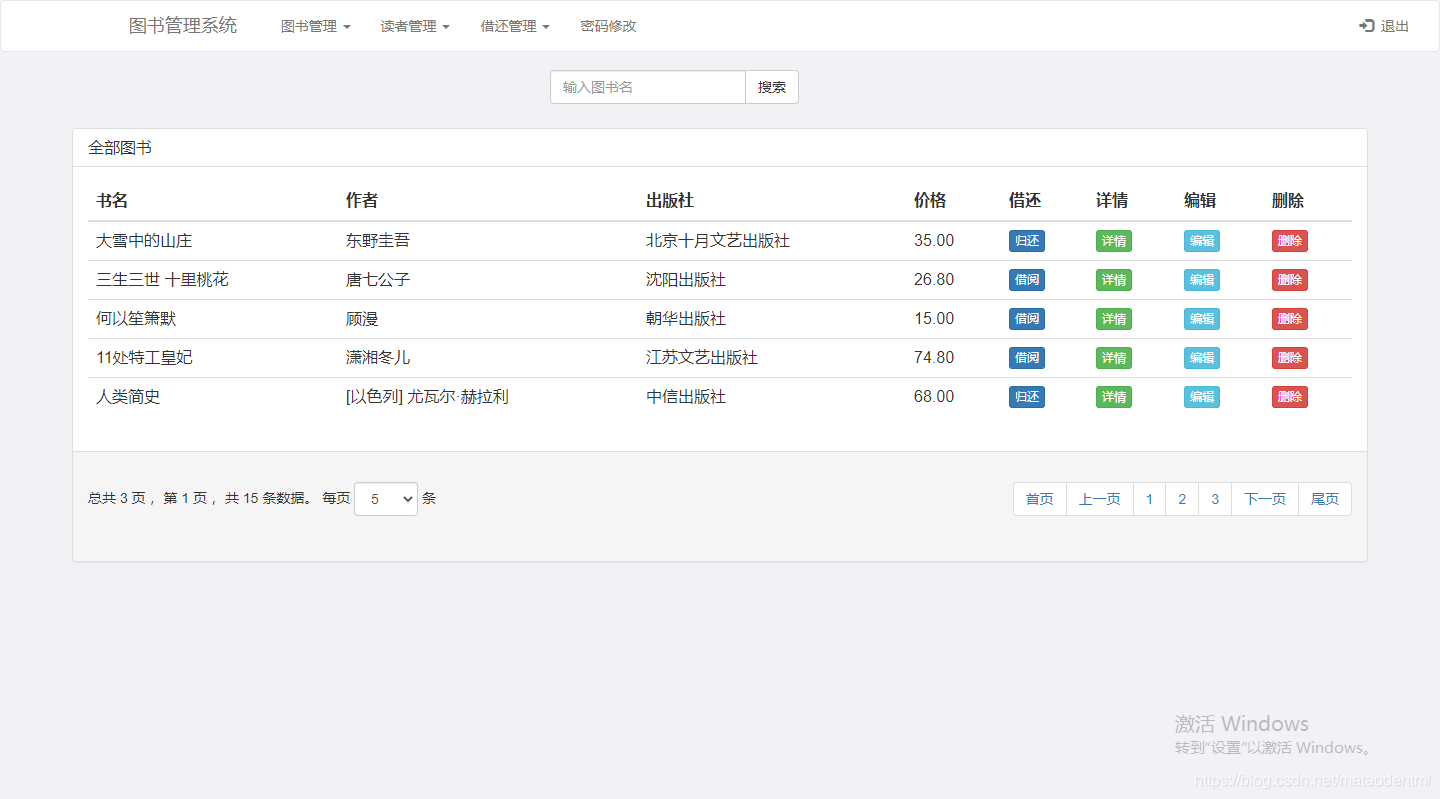Borrow 何以笙箫默 with 借阅 button

1027,319
